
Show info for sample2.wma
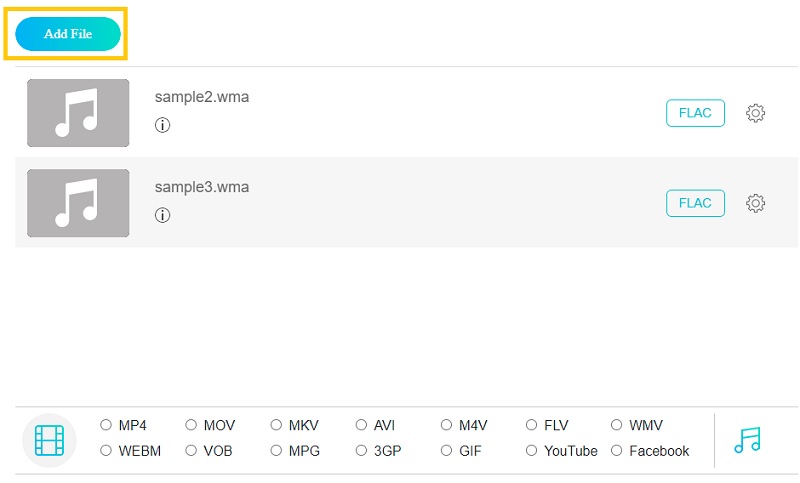(x=162, y=125)
